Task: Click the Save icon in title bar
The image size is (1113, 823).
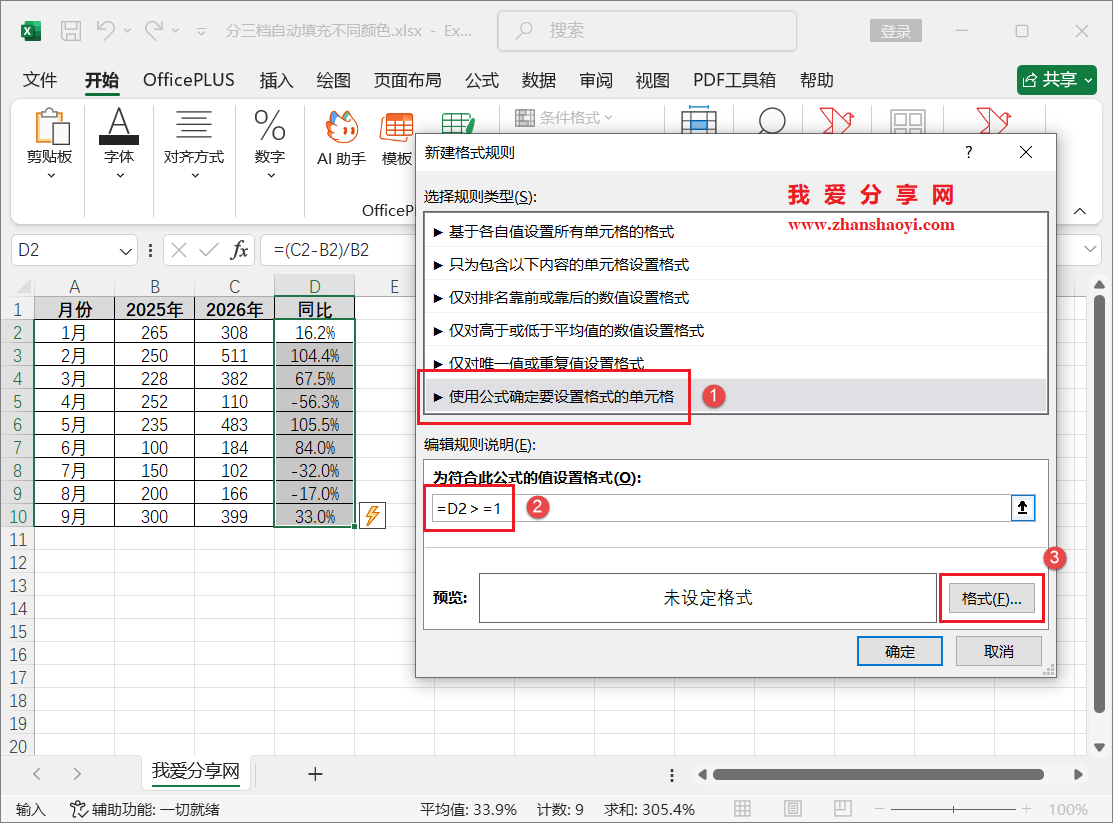Action: [71, 31]
